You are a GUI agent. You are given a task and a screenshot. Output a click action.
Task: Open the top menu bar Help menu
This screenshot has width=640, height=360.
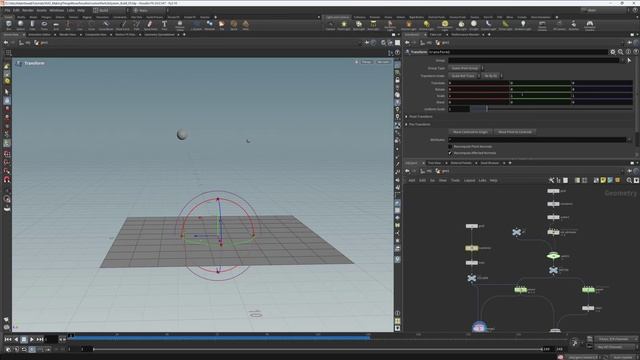click(x=81, y=10)
